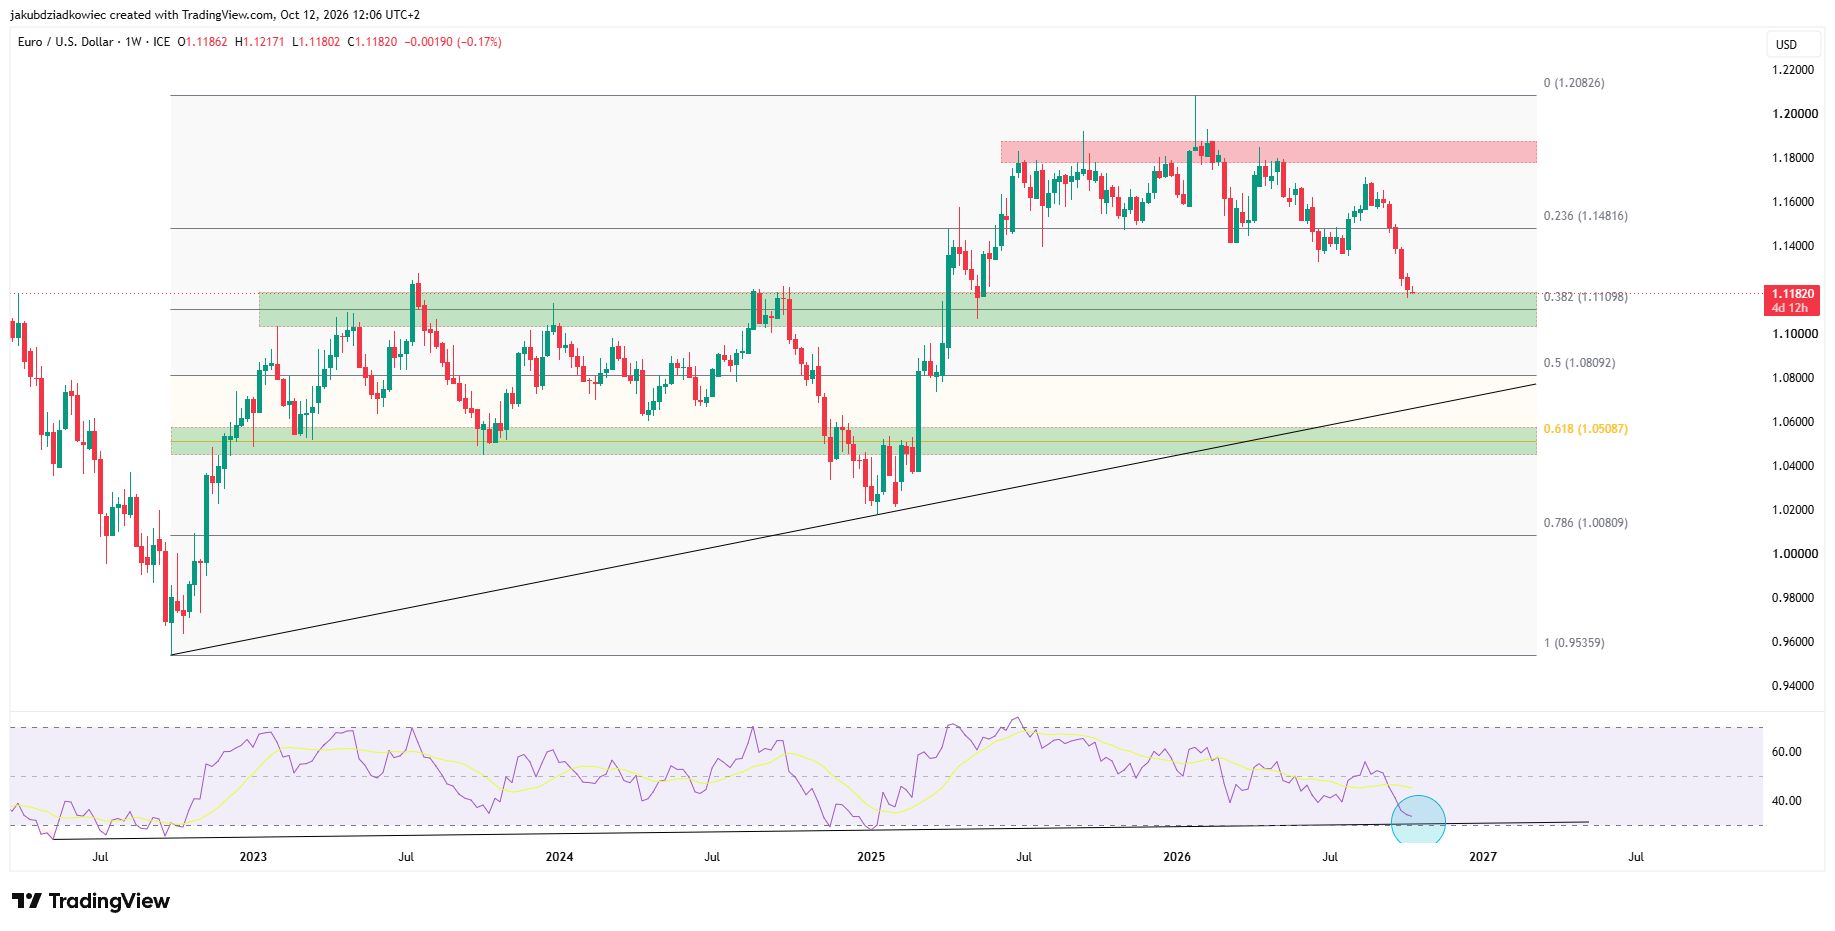
Task: Click the Fib label 0.236 (1.14816)
Action: [x=1586, y=216]
